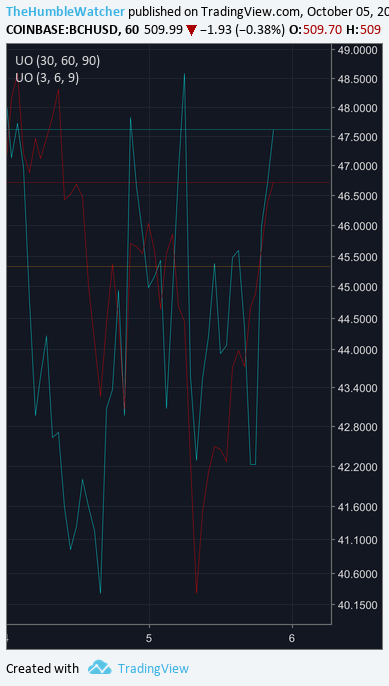Viewport: 389px width, 686px height.
Task: Select the UO (30, 60, 90) indicator label
Action: (57, 61)
